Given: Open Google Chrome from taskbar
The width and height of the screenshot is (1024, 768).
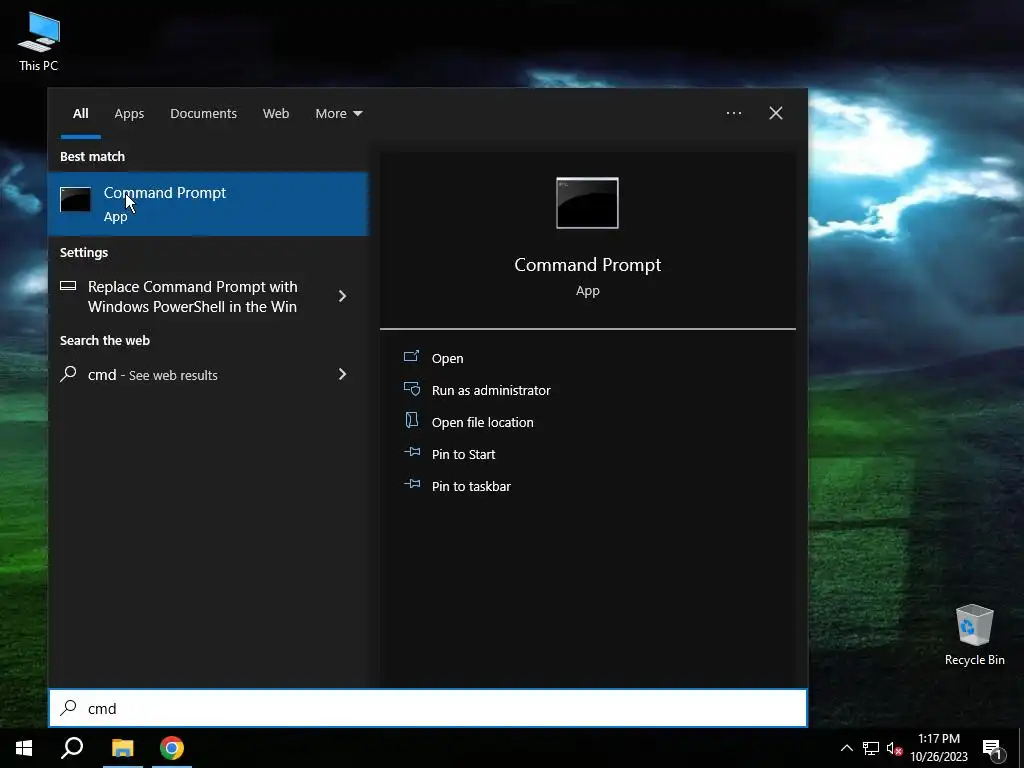Looking at the screenshot, I should [x=172, y=748].
